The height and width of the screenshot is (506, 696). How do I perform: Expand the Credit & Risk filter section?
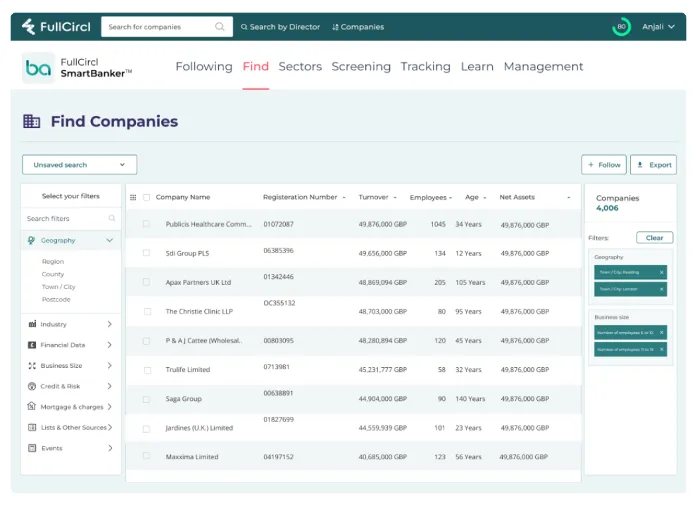click(110, 386)
